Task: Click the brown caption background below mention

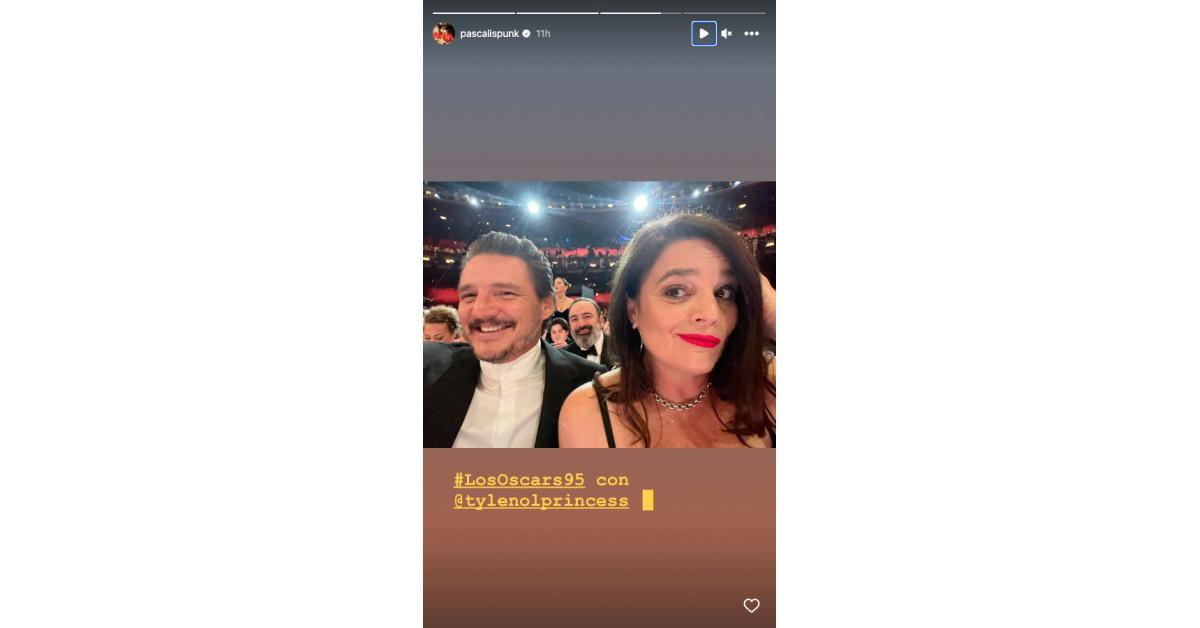Action: 599,565
